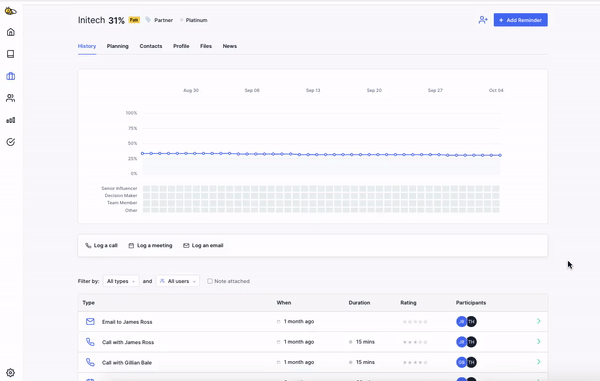Click 15 mins duration for Call with James Ross
The width and height of the screenshot is (600, 381).
click(x=365, y=342)
